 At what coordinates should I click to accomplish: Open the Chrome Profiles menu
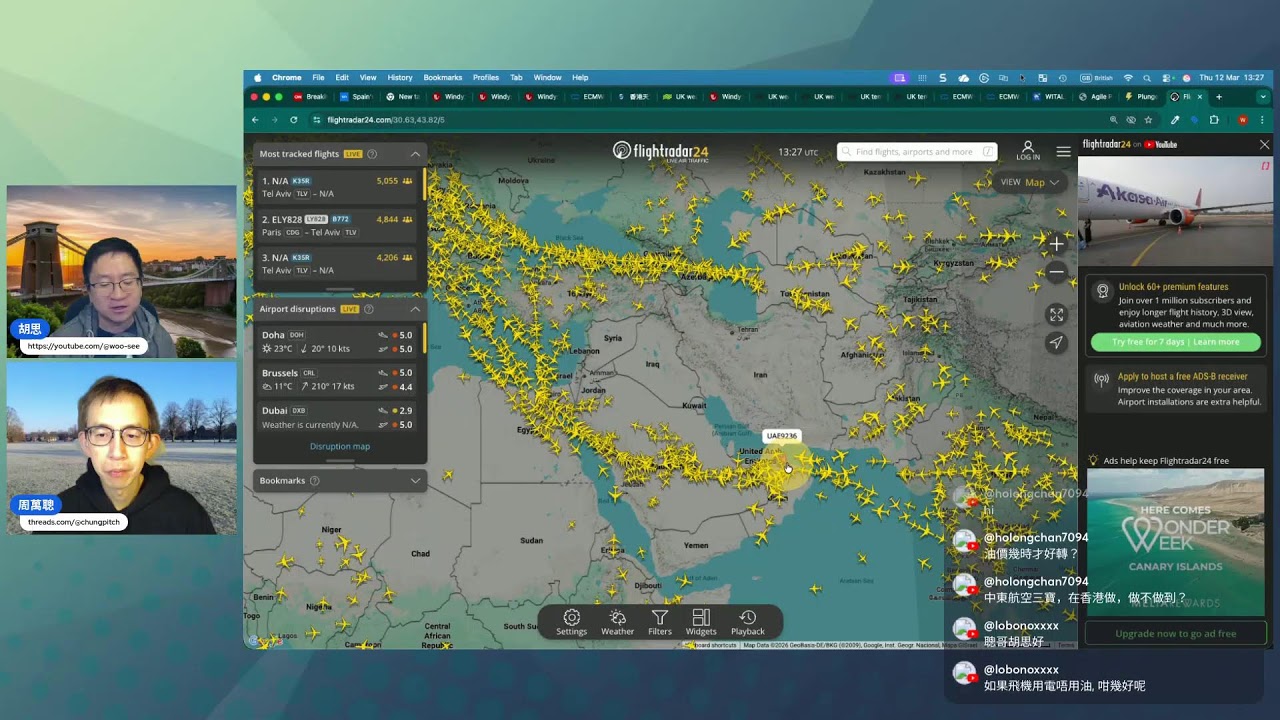click(486, 77)
